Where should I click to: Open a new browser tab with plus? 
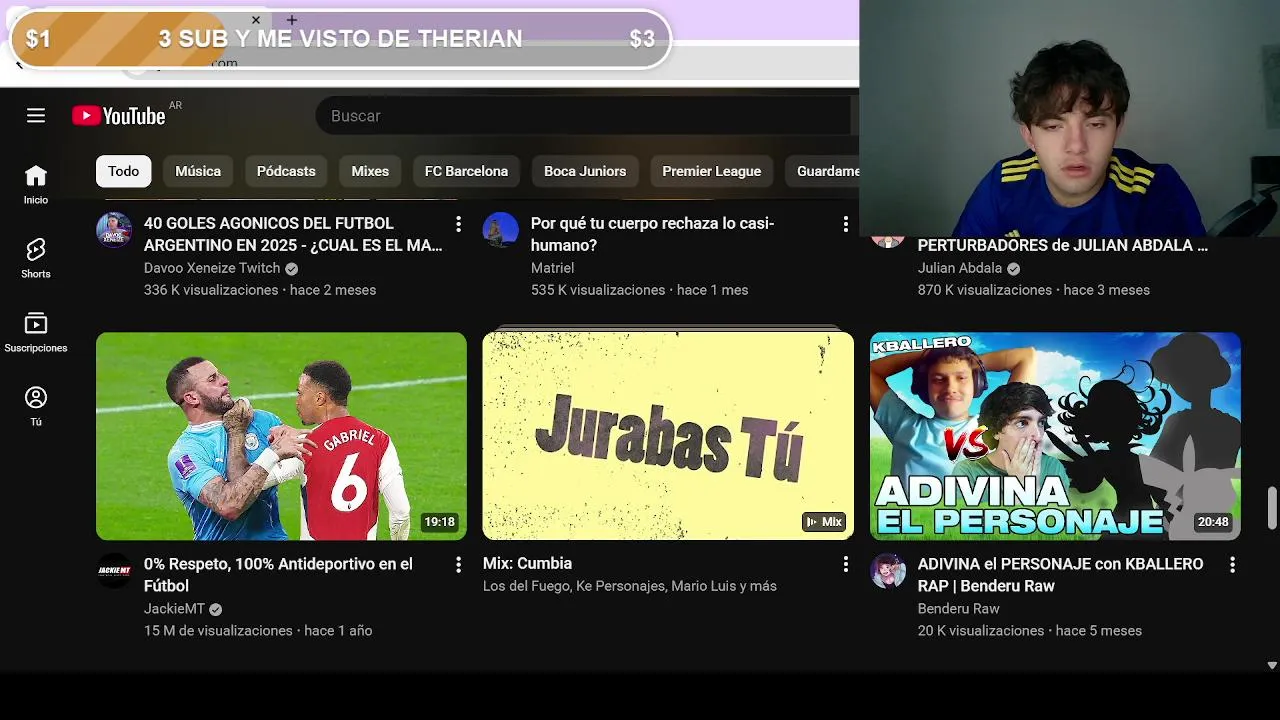pos(292,20)
